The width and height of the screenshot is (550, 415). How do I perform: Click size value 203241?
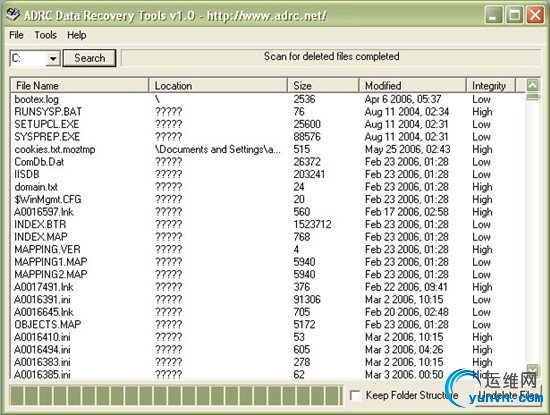point(309,174)
